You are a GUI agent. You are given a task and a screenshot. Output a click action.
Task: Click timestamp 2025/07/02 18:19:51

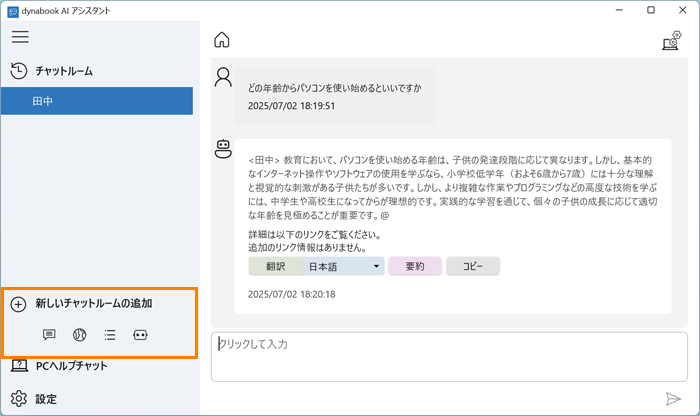point(292,106)
